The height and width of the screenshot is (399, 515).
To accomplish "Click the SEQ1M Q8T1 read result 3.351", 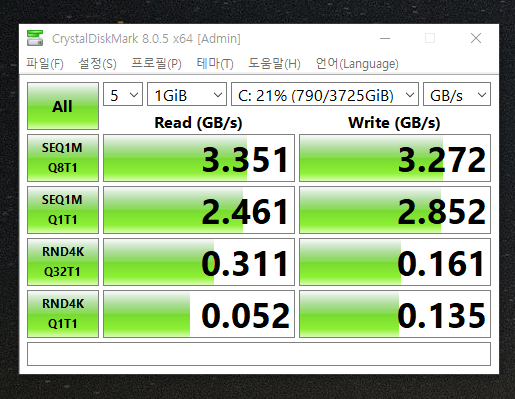I will pos(199,158).
